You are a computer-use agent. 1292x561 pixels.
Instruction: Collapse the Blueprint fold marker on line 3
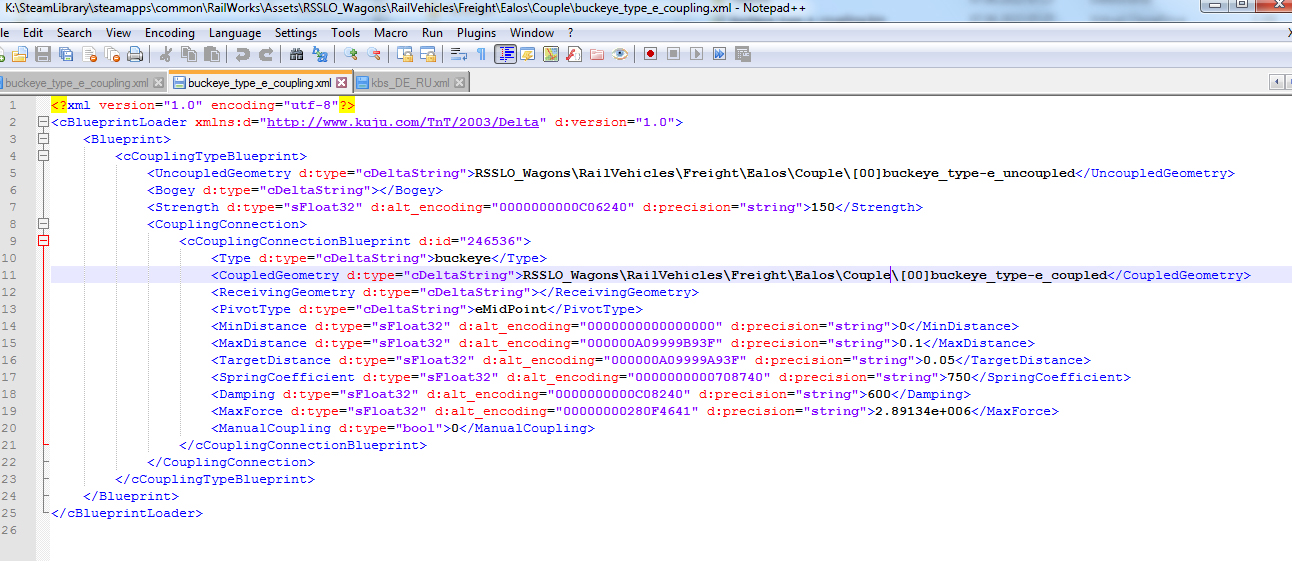[43, 139]
